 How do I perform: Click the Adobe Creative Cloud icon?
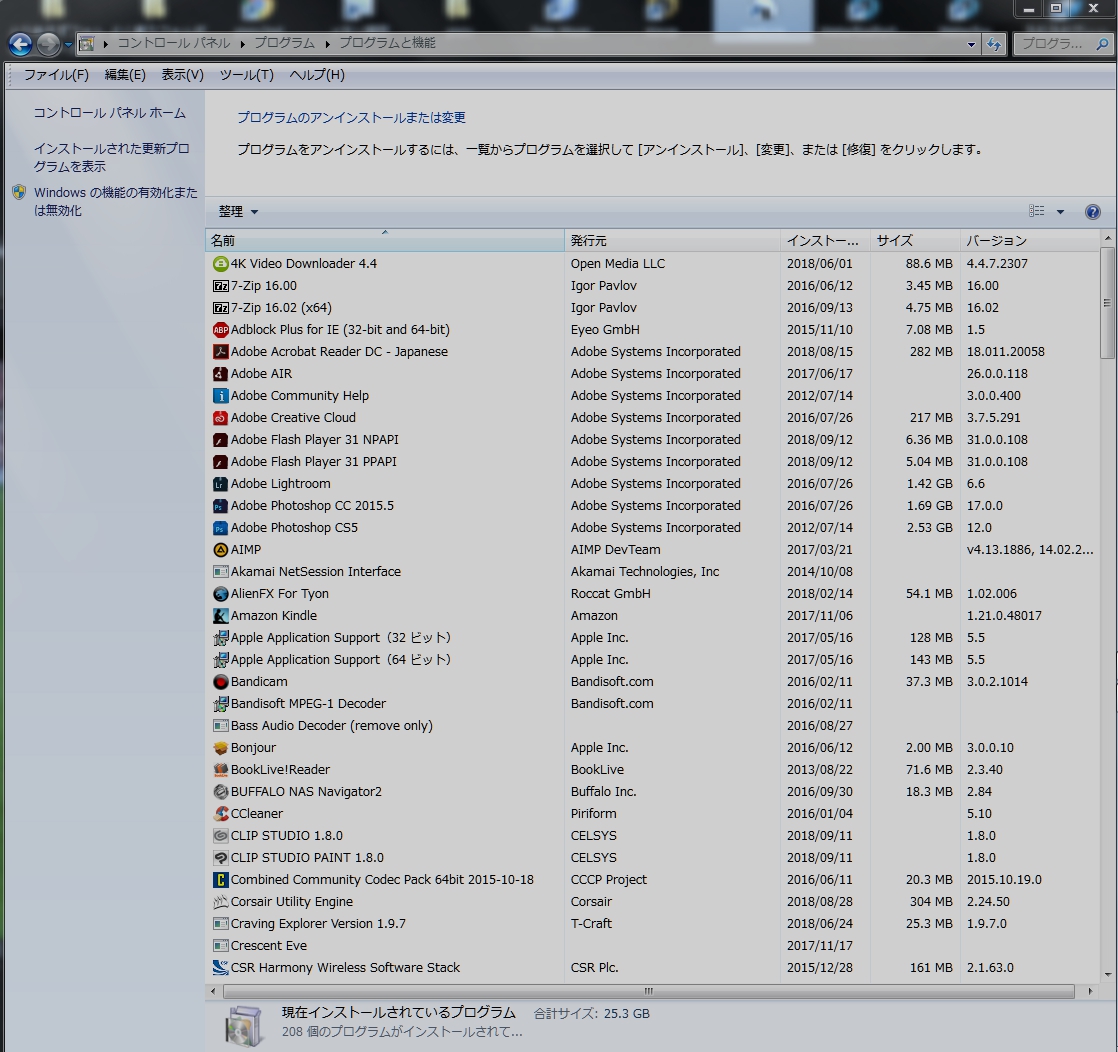[x=221, y=418]
